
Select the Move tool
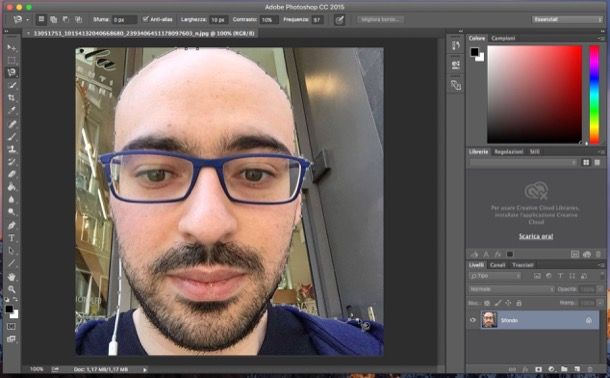[x=11, y=47]
